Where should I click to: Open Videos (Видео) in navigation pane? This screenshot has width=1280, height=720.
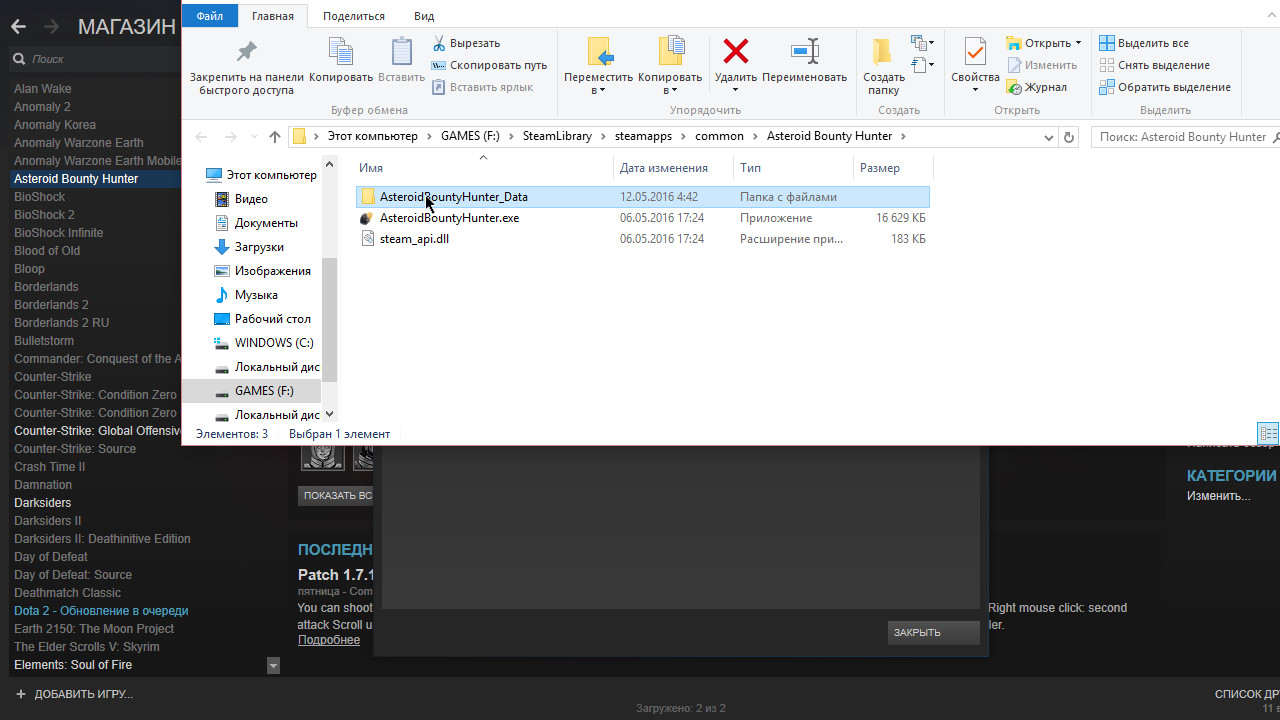(241, 199)
